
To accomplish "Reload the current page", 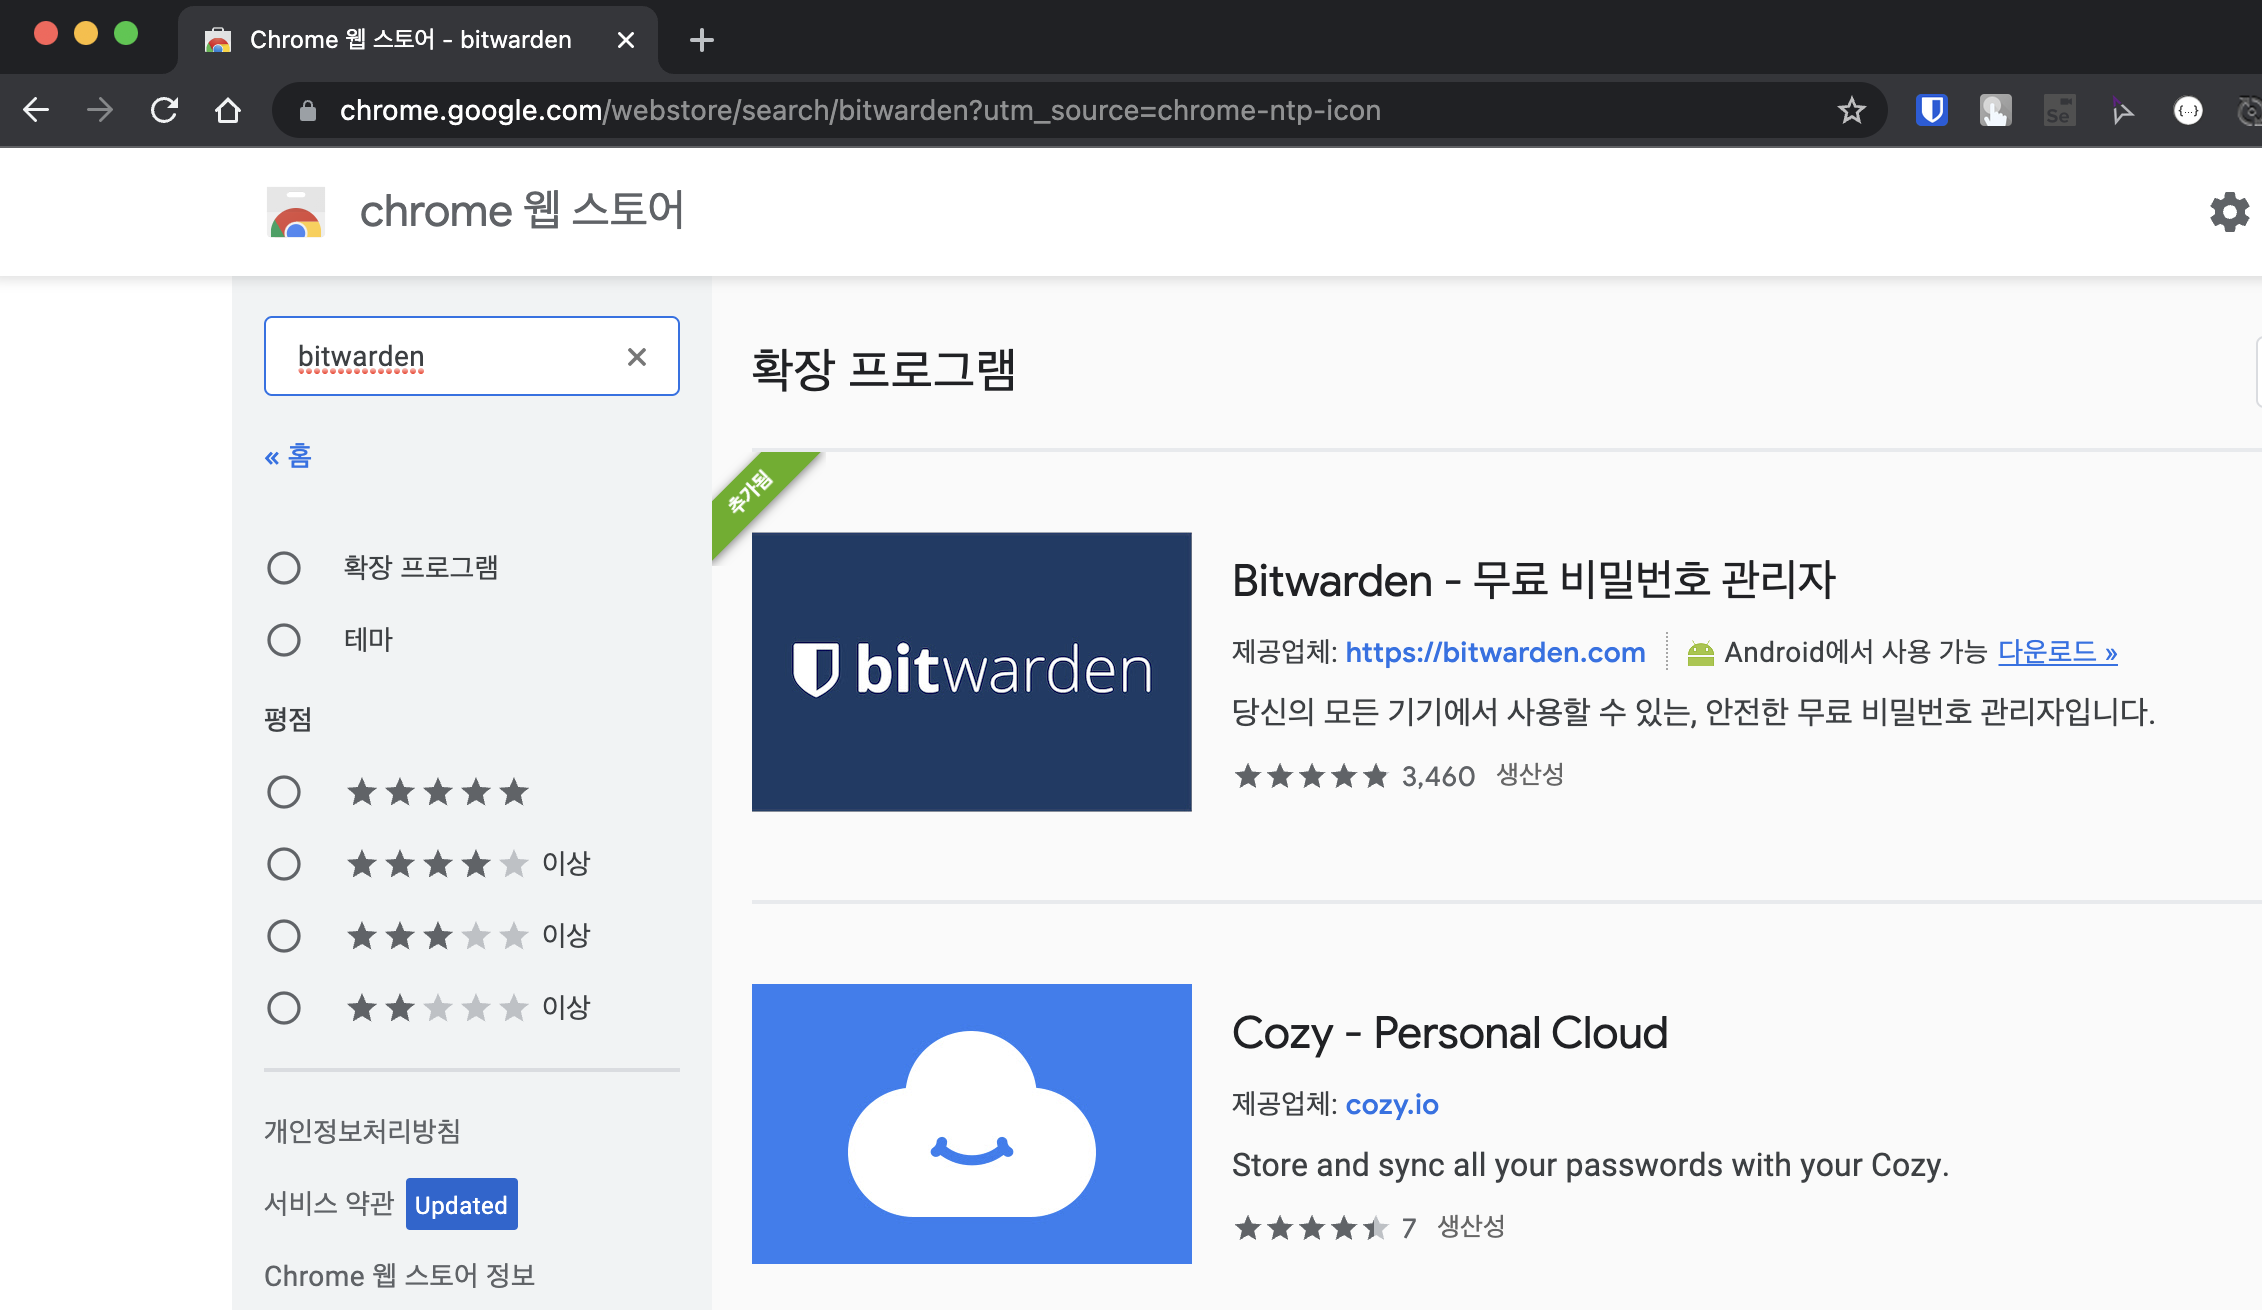I will 164,110.
